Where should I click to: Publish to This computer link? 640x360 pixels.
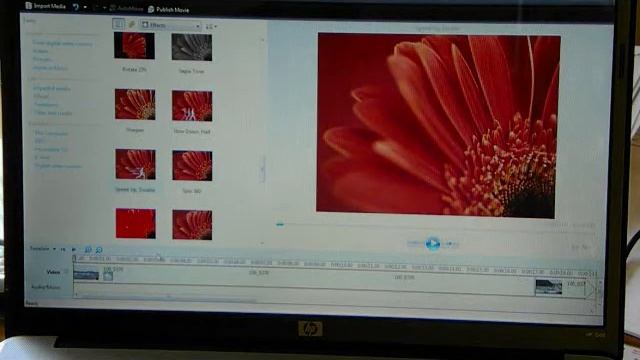click(51, 133)
